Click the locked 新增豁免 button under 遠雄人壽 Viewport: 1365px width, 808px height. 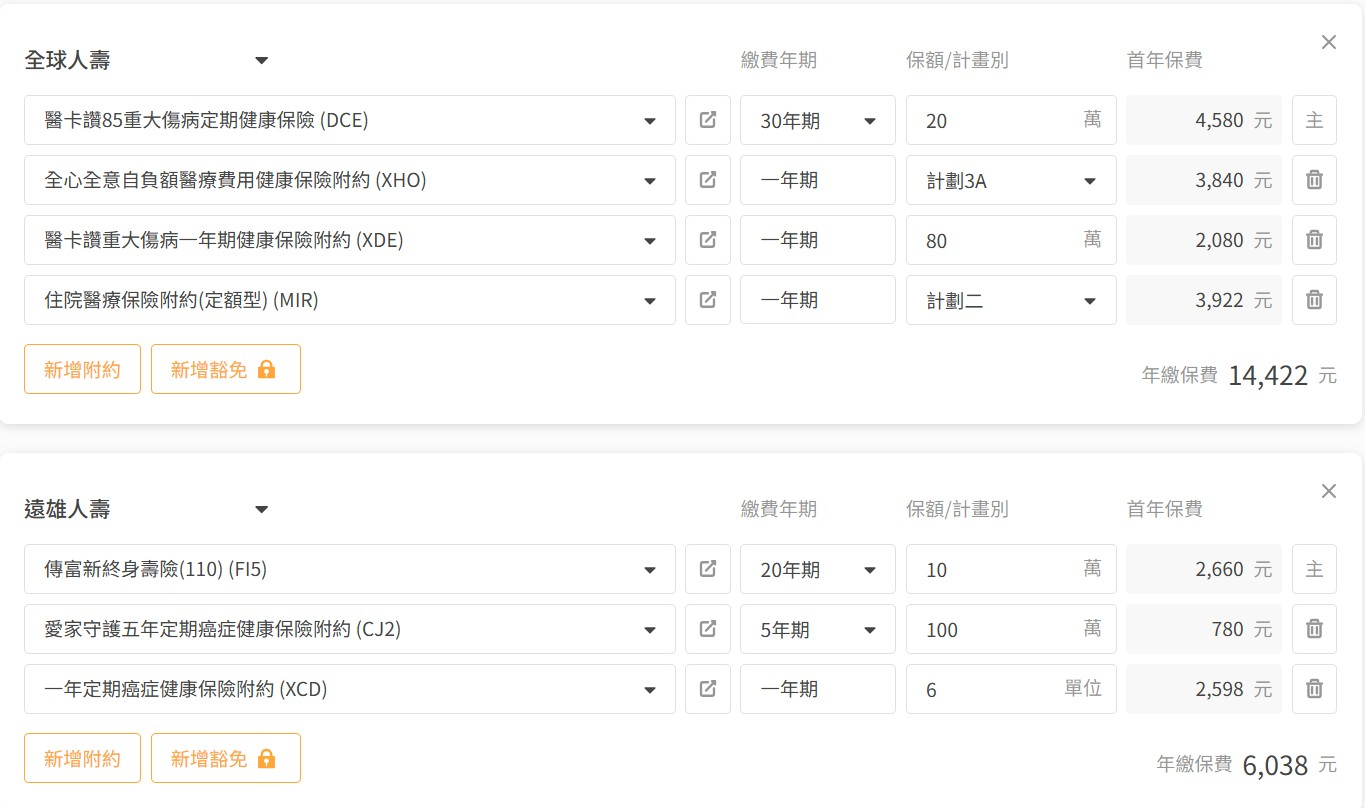(225, 759)
